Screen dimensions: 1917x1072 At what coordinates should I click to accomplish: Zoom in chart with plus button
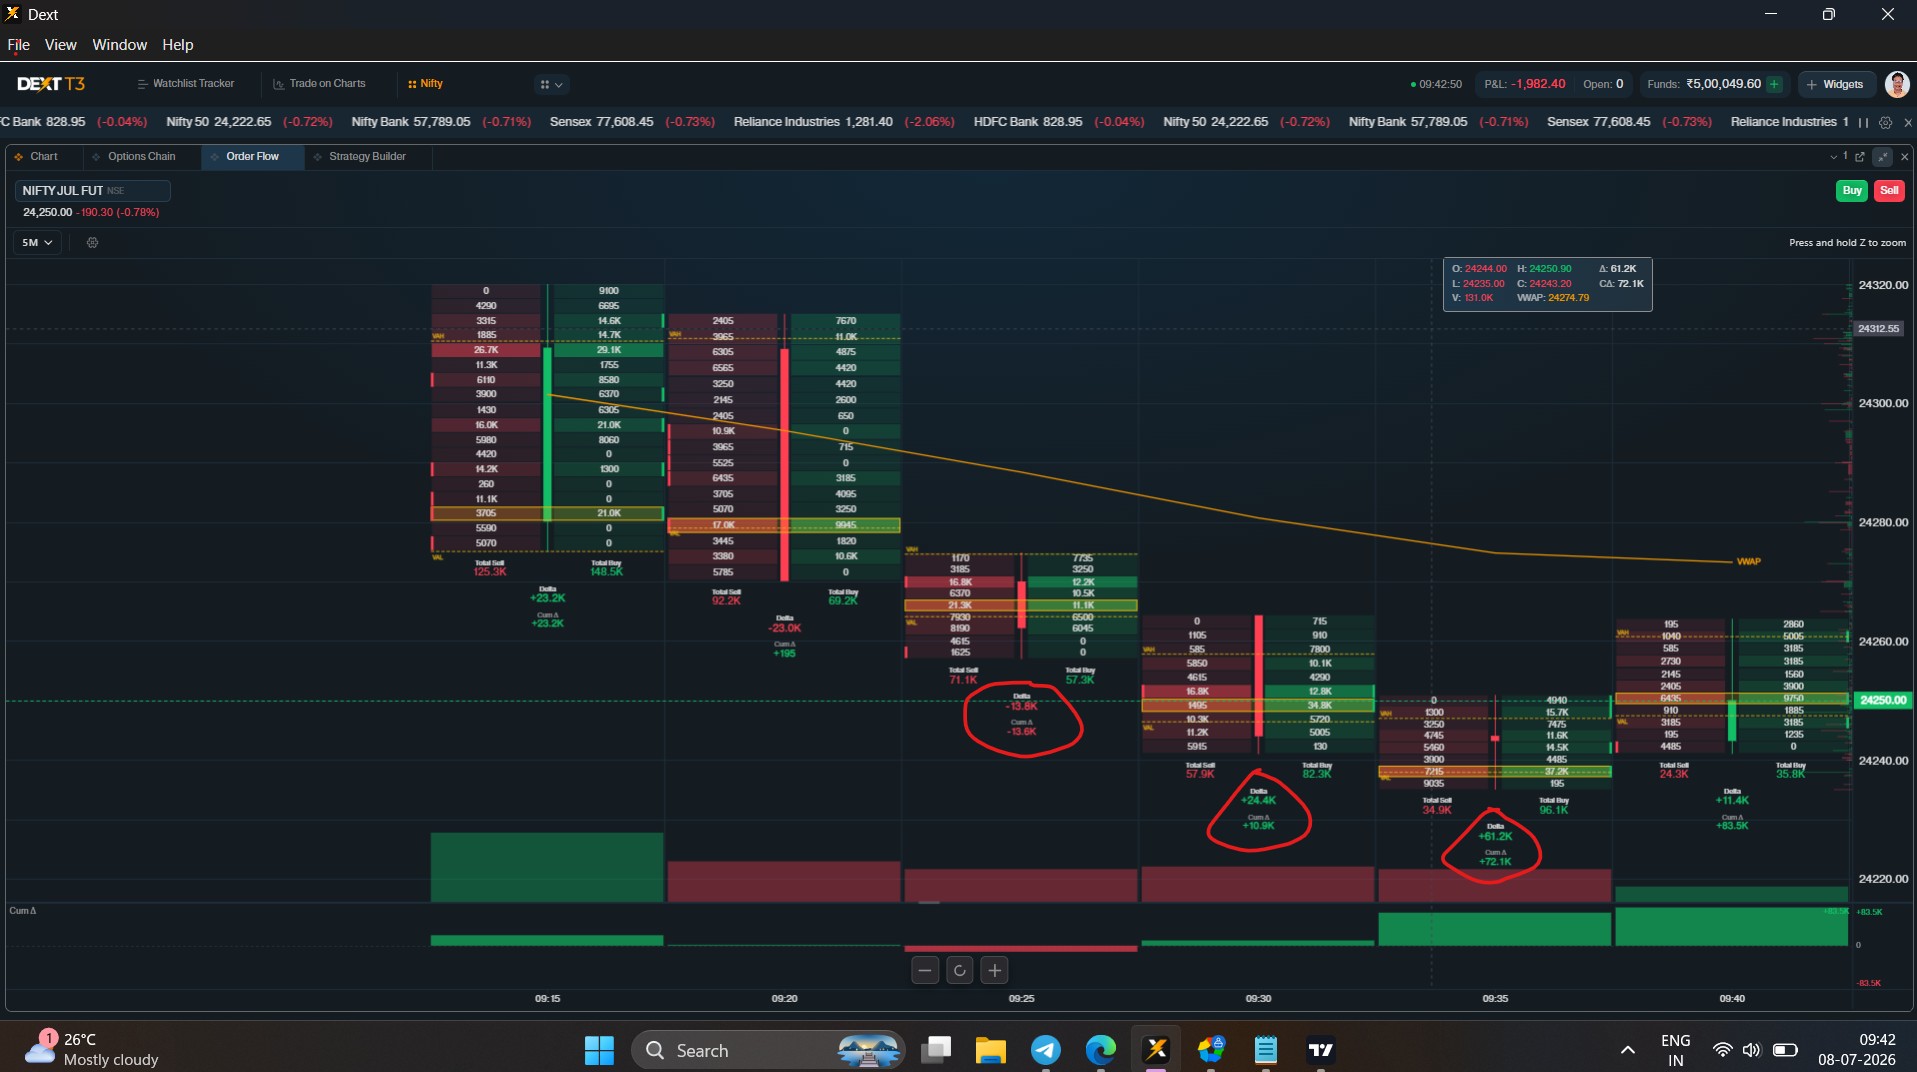(994, 970)
